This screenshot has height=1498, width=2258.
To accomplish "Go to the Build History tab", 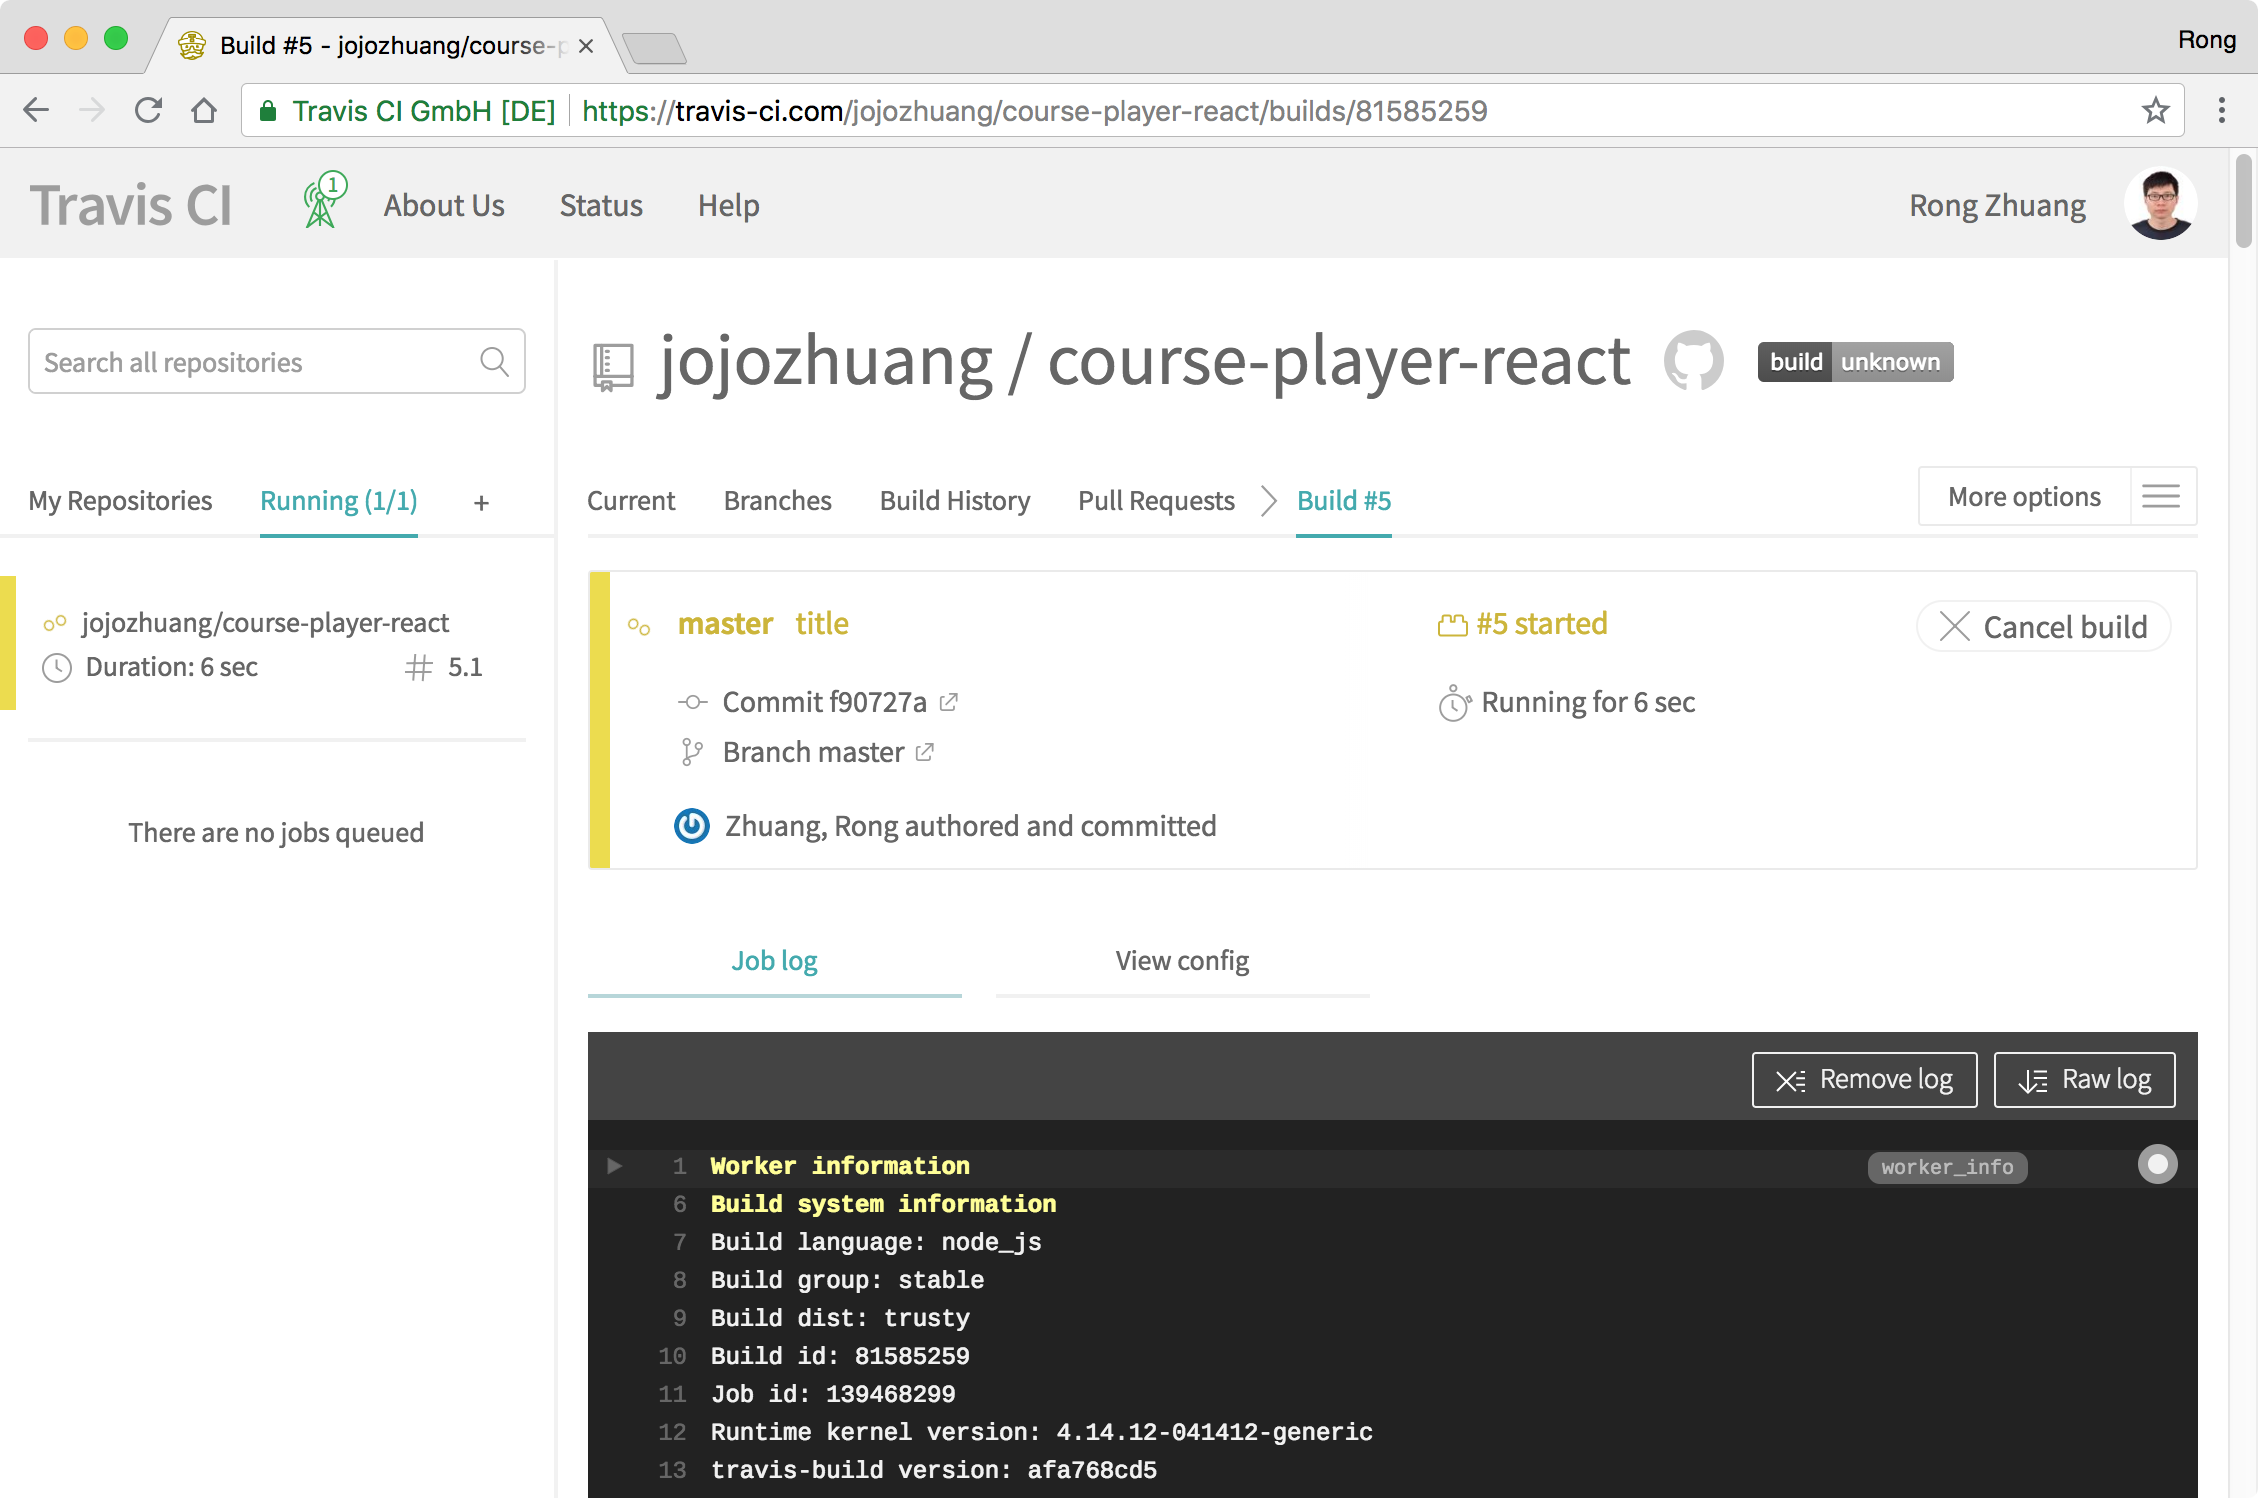I will (955, 500).
